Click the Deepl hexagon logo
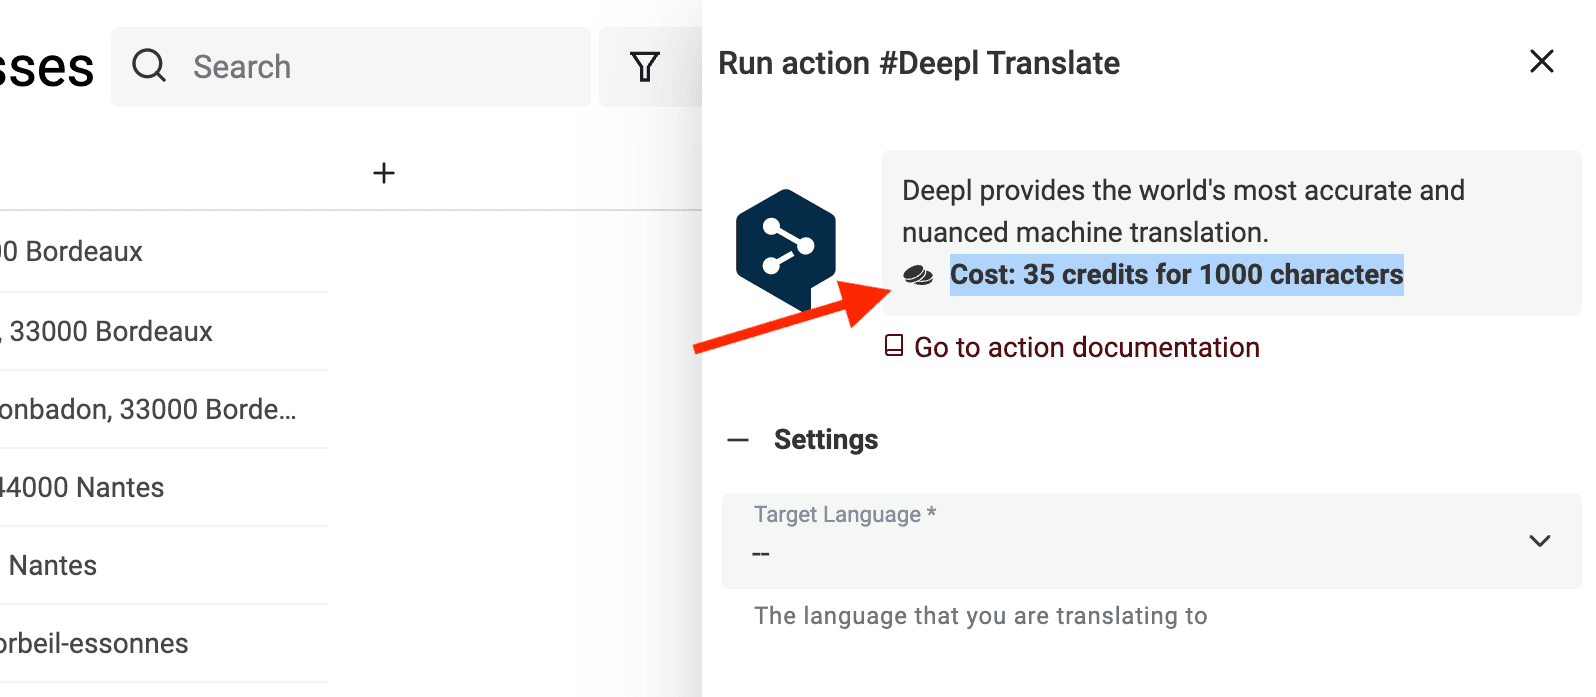1596x697 pixels. coord(786,248)
